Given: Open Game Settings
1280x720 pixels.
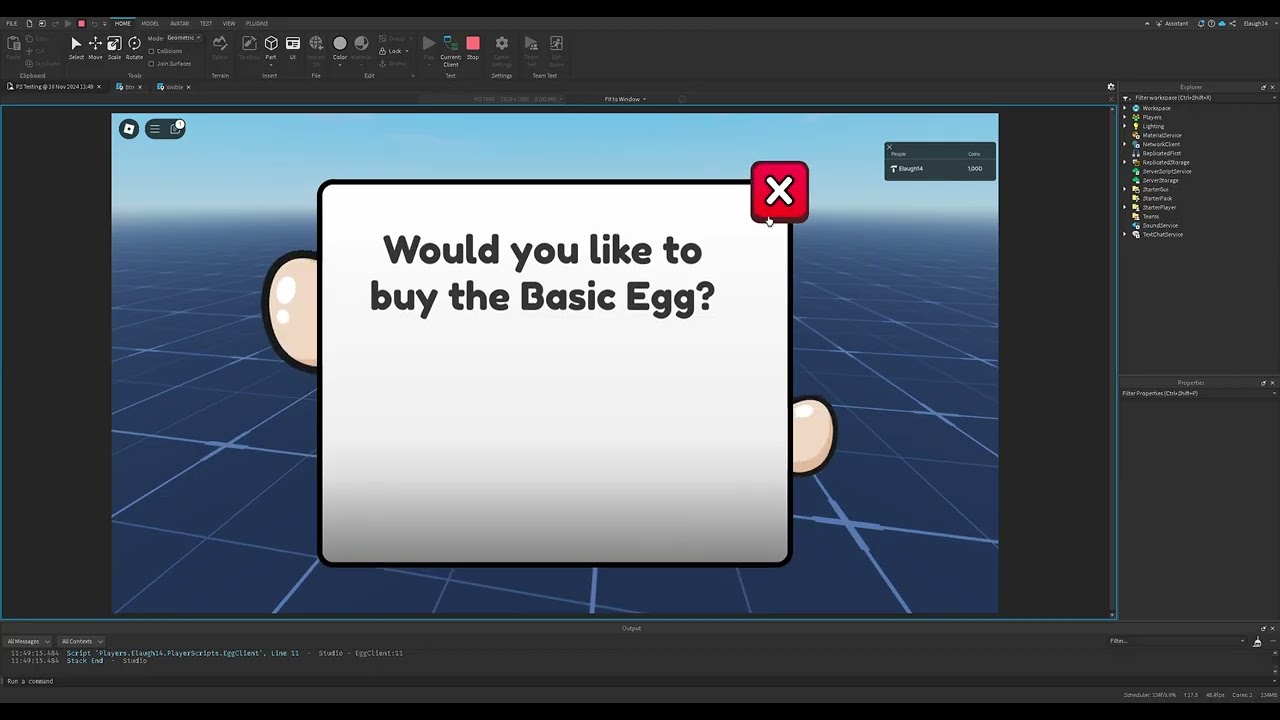Looking at the screenshot, I should [x=502, y=50].
